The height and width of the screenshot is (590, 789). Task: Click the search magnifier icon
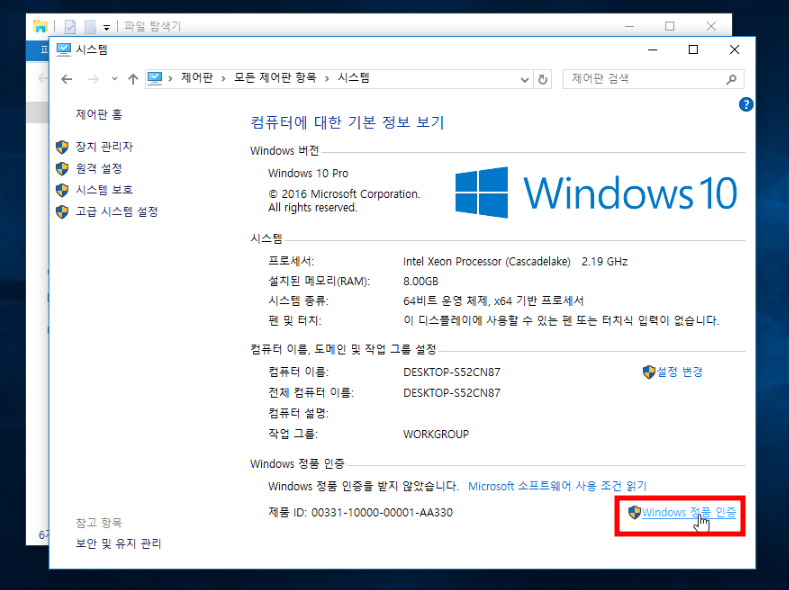(x=732, y=79)
